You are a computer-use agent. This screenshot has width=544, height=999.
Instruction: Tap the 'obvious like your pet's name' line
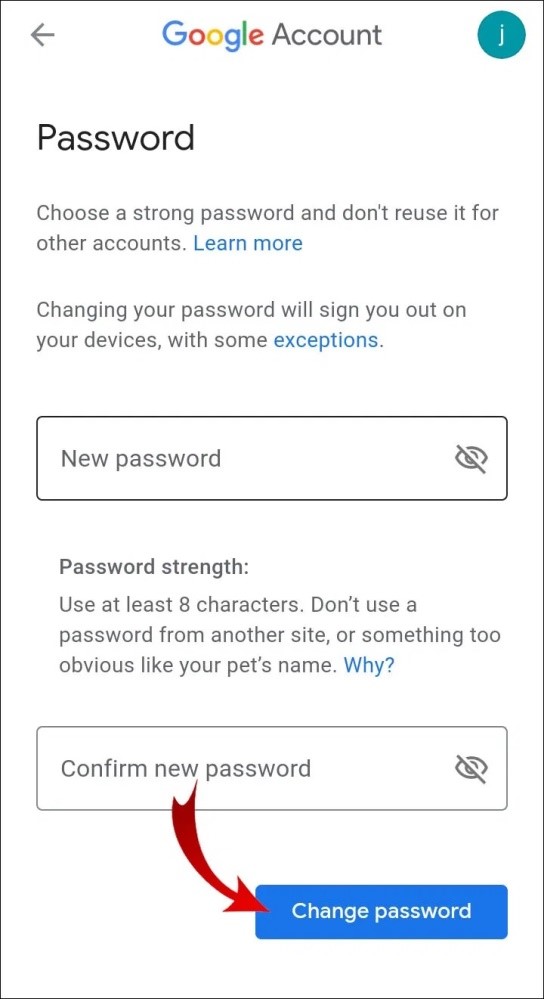coord(199,665)
